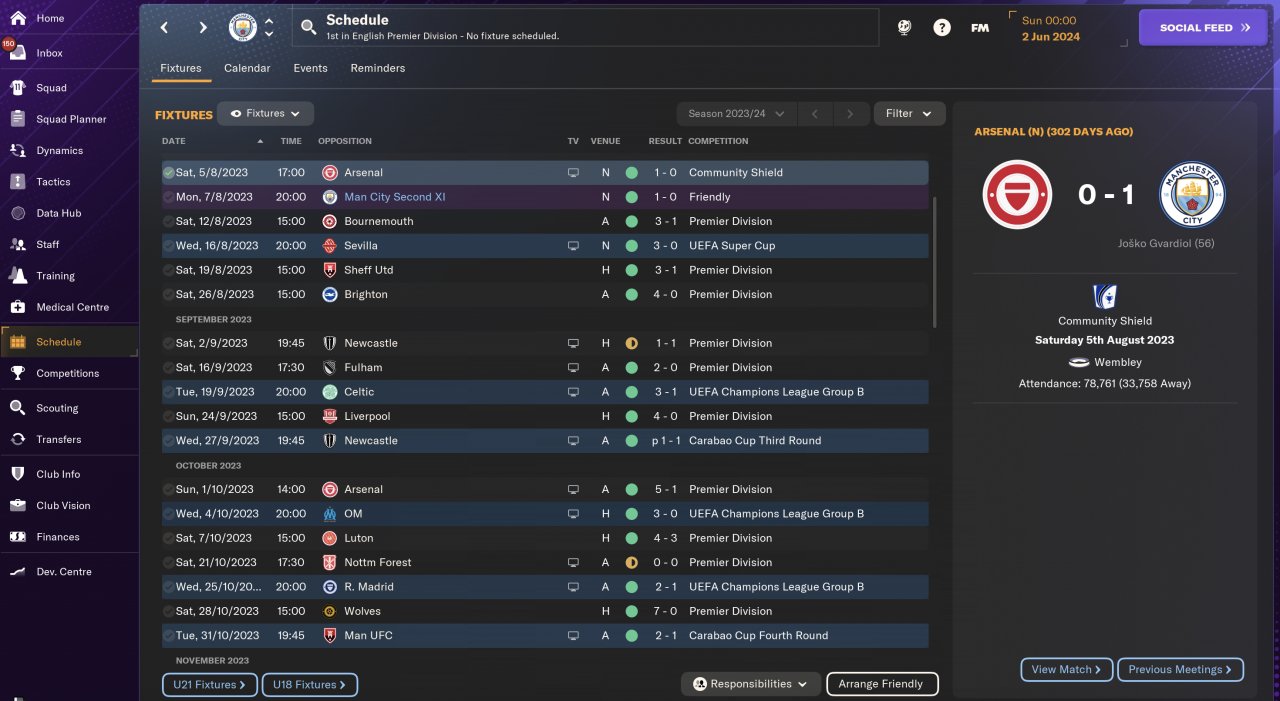1280x701 pixels.
Task: Open the Medical Centre sidebar icon
Action: click(x=17, y=307)
